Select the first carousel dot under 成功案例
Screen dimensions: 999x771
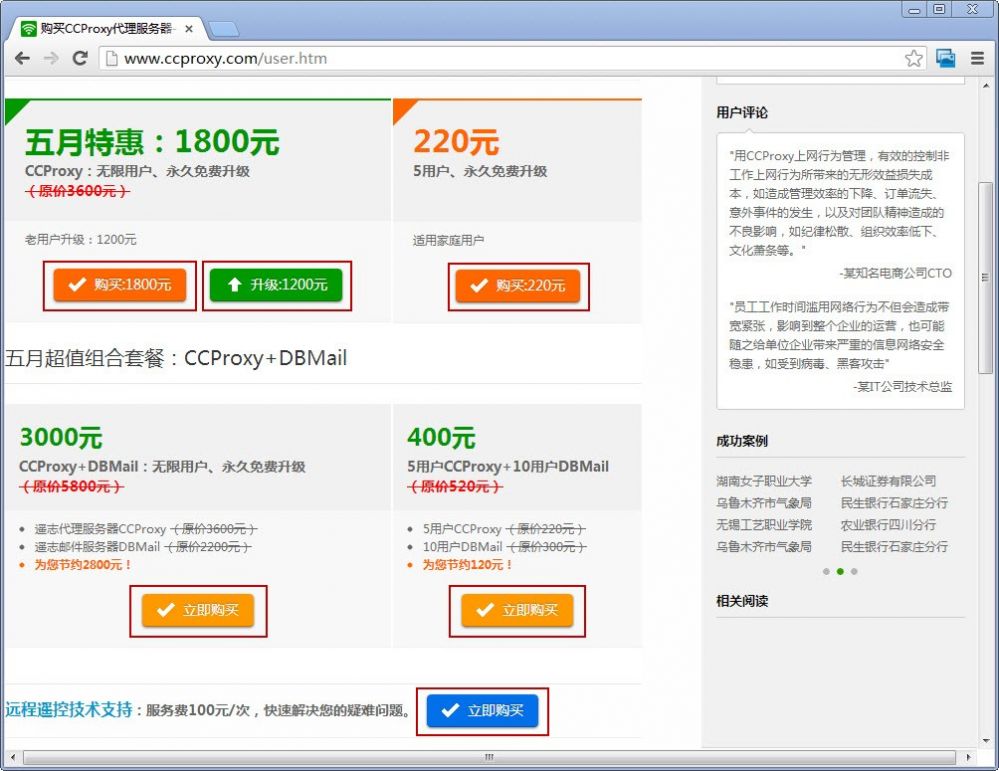826,572
